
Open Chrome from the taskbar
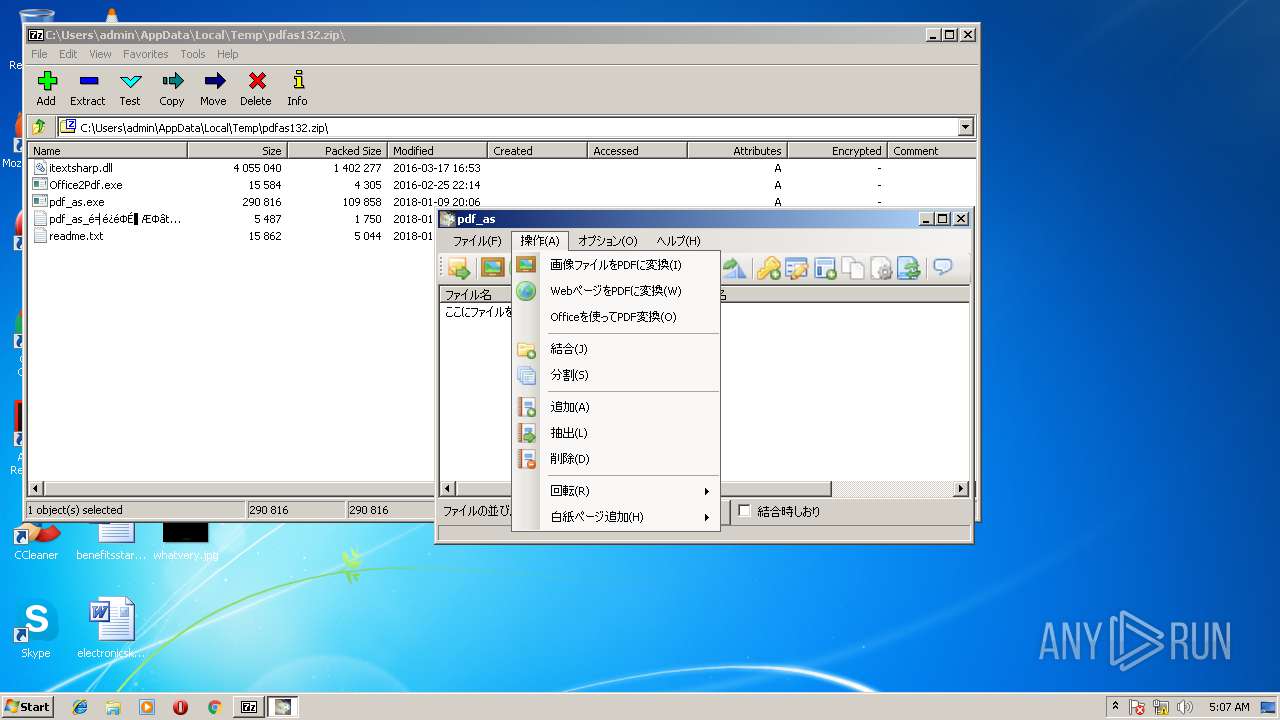coord(214,707)
